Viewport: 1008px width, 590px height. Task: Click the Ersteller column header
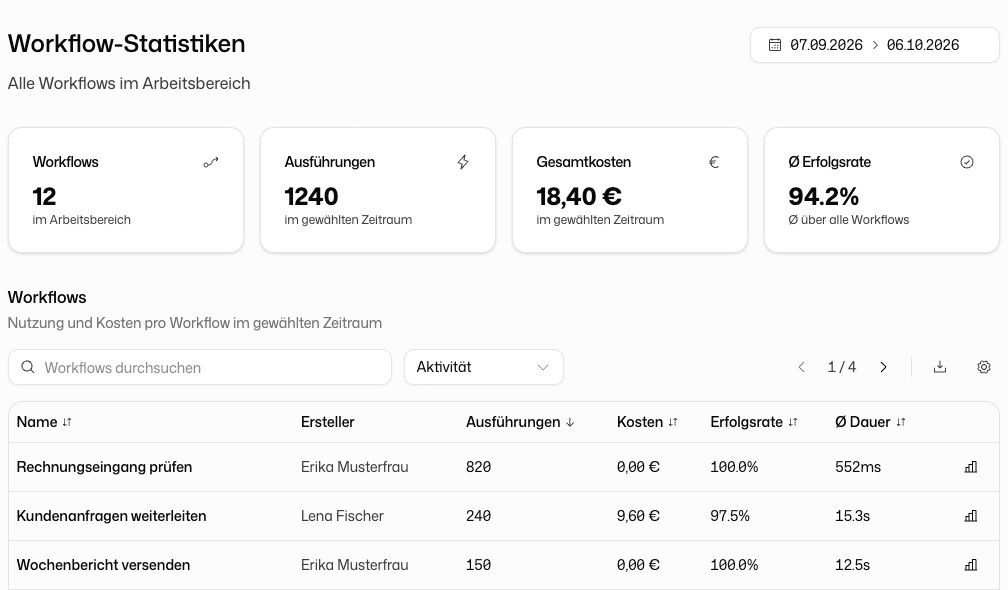[x=327, y=422]
